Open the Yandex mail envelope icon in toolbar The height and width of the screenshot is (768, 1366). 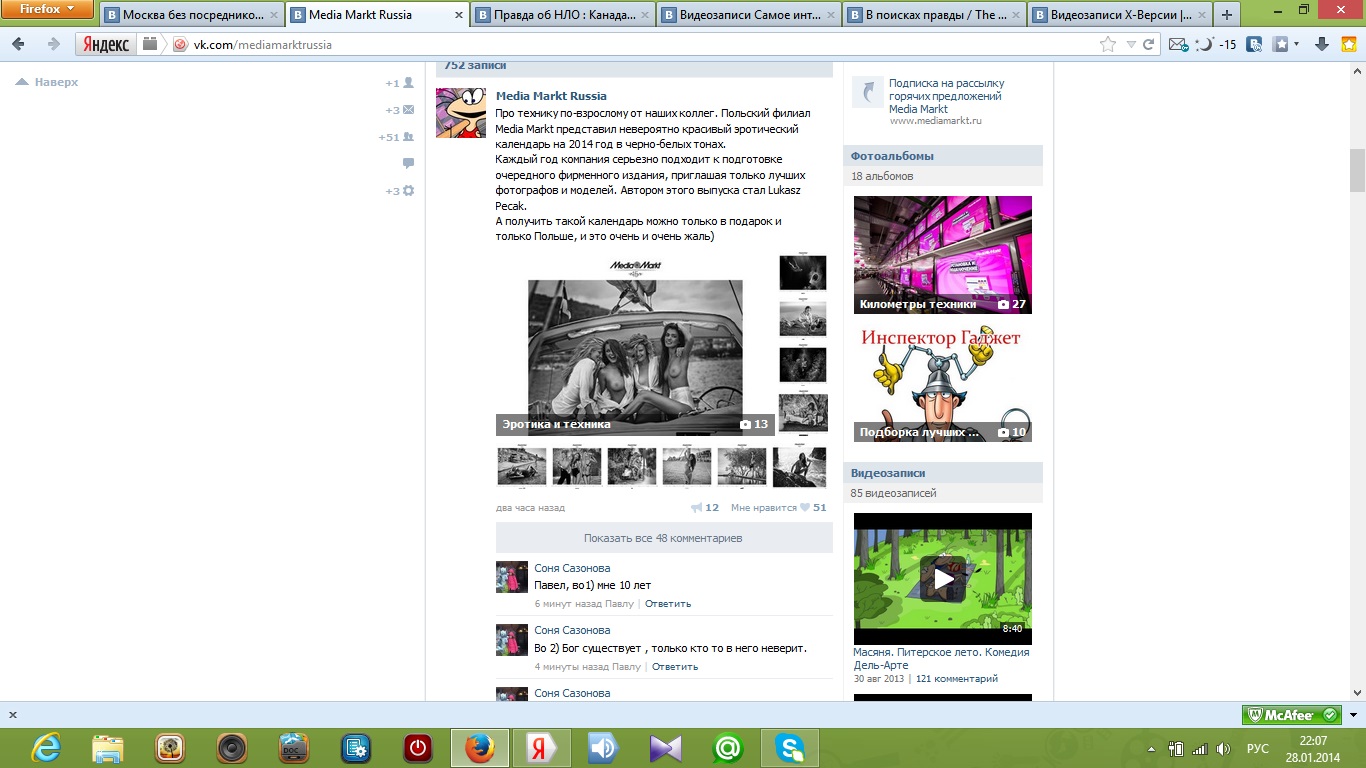1178,44
